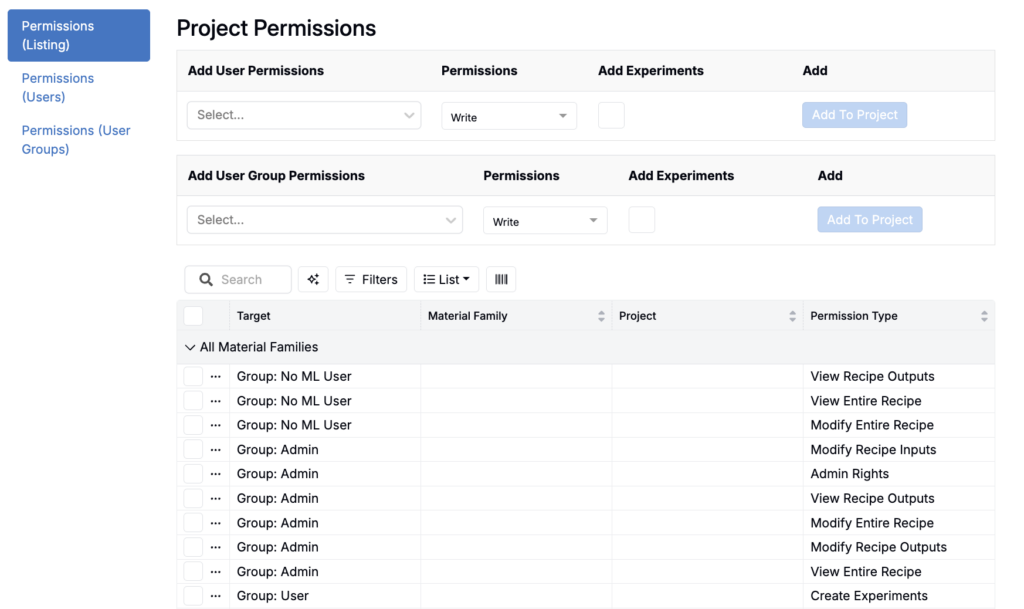Open the Permissions (Users) sidebar page

click(58, 88)
